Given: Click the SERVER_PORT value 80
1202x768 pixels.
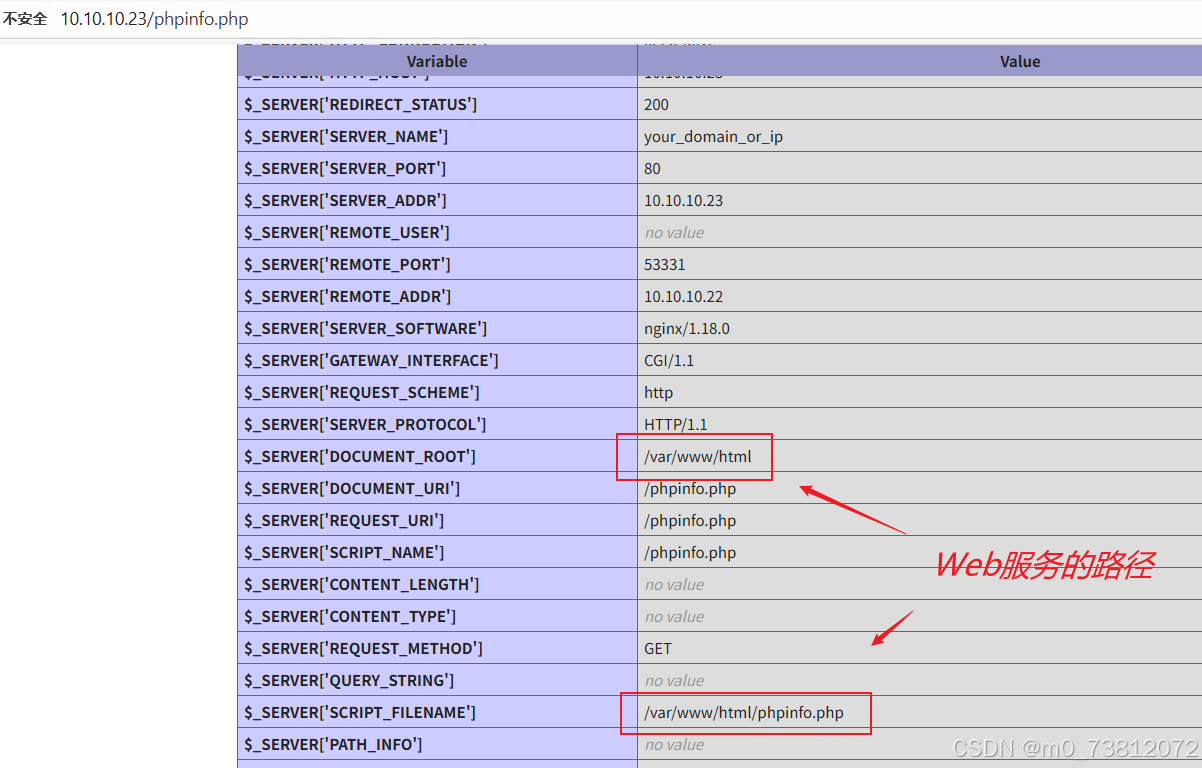Looking at the screenshot, I should click(653, 168).
